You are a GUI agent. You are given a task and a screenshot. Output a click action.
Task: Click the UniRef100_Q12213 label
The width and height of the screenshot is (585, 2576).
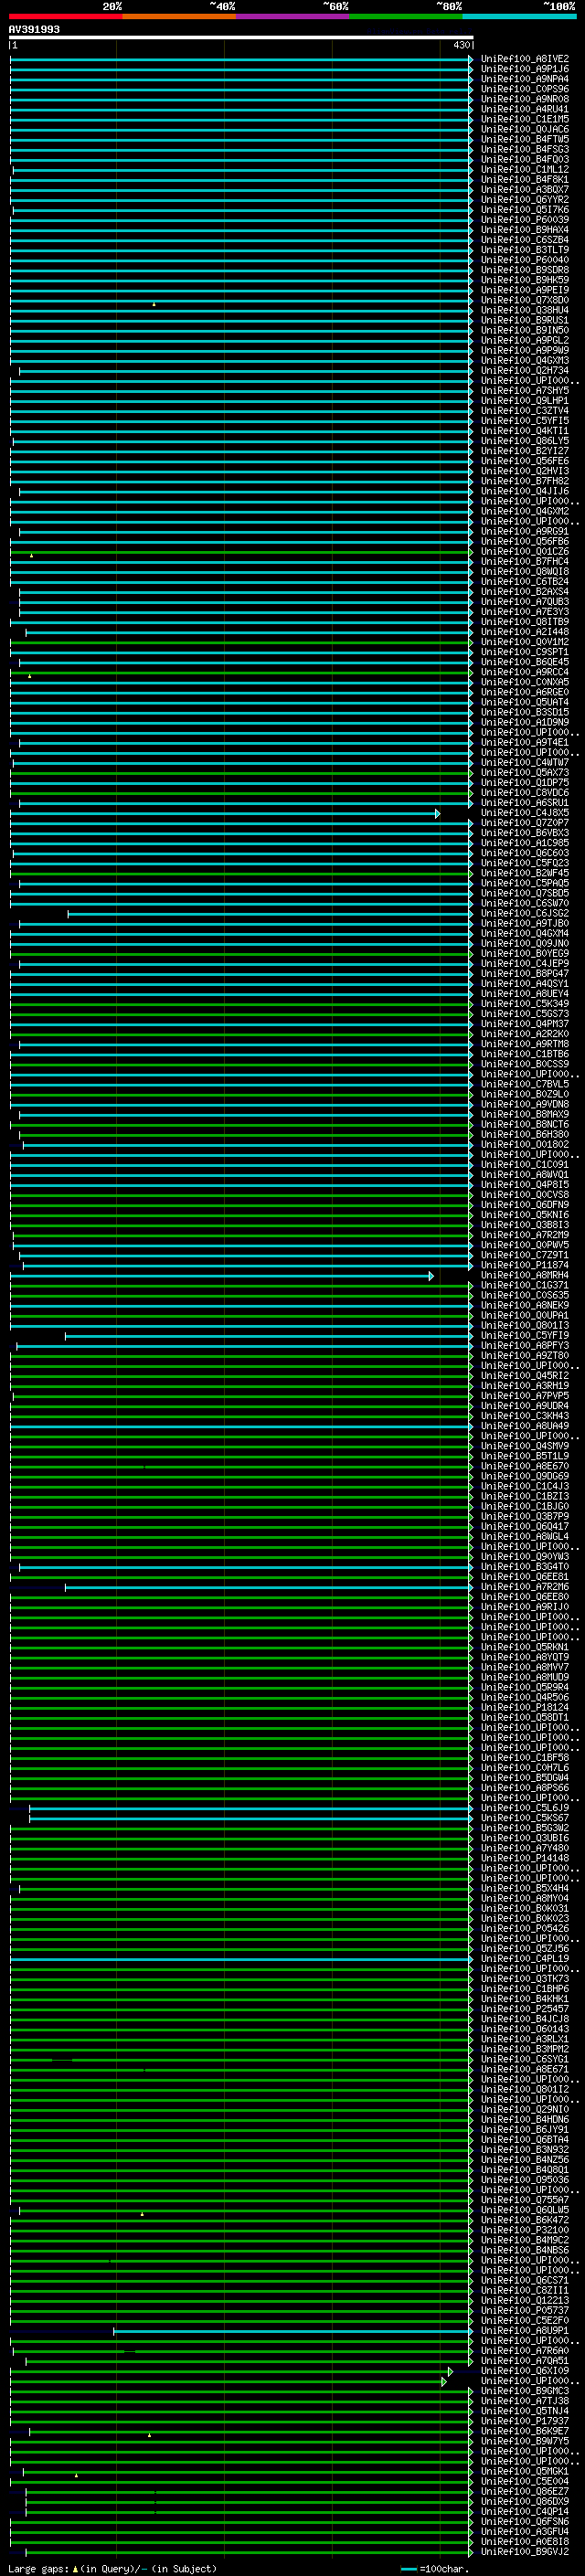524,2300
